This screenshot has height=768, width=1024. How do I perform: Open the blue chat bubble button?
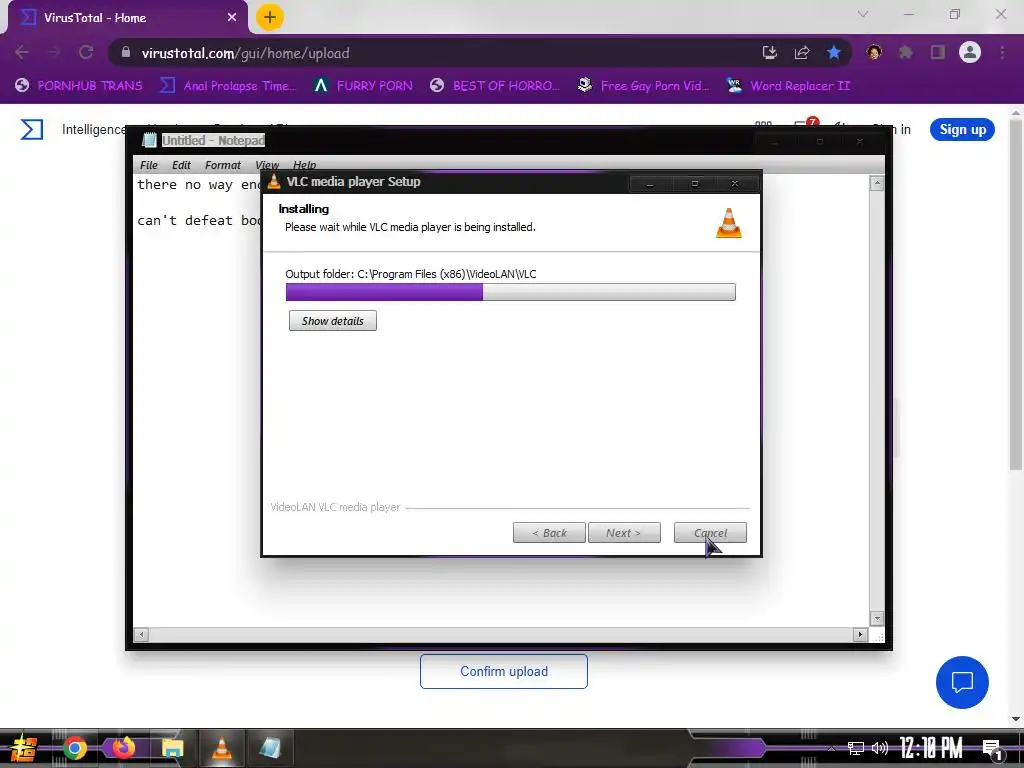(x=962, y=682)
